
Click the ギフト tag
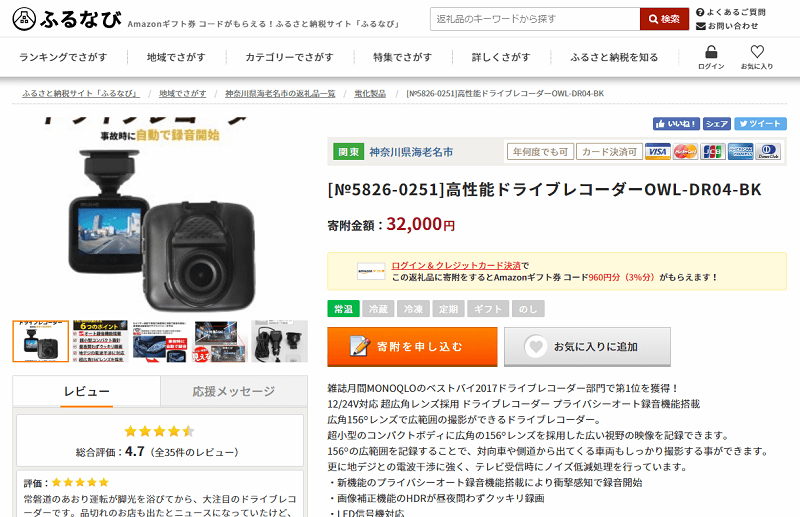pos(488,309)
